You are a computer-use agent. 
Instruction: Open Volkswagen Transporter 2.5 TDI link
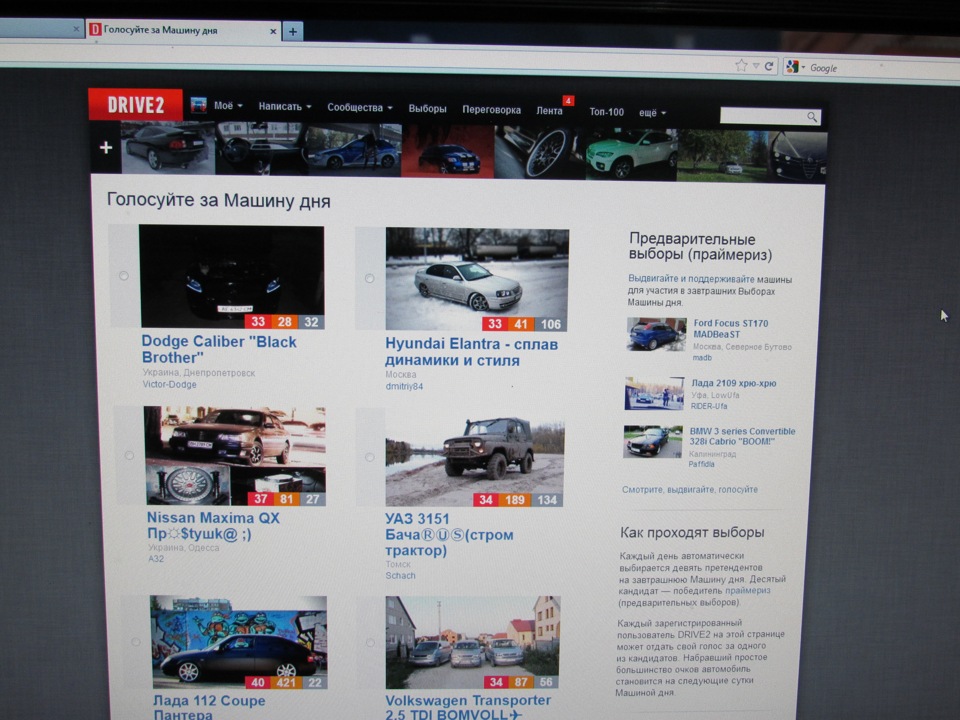(468, 707)
